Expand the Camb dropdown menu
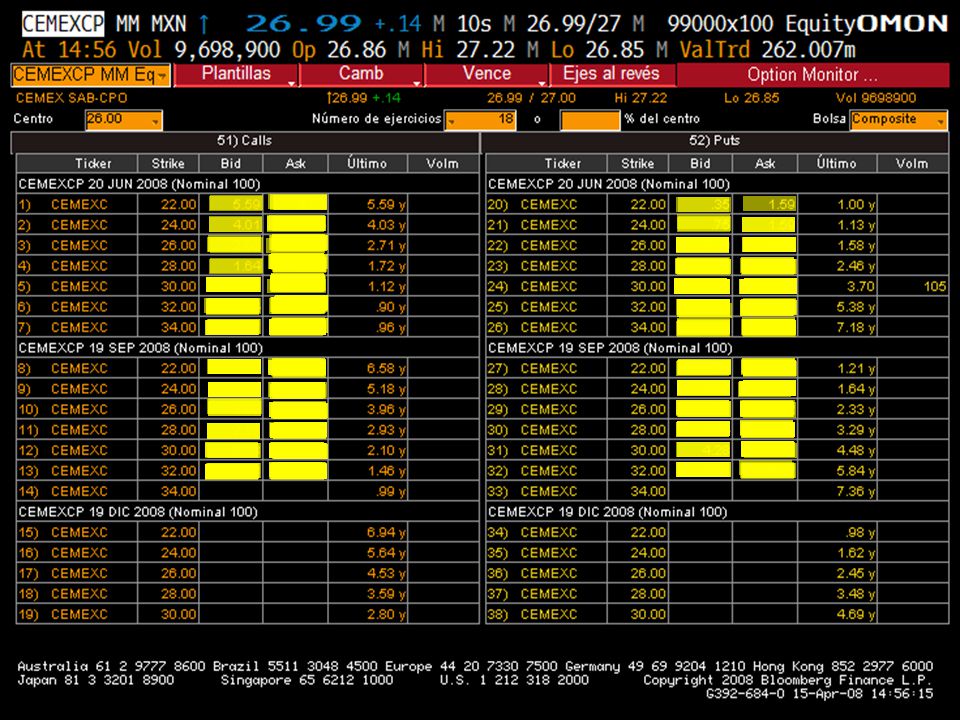Viewport: 960px width, 720px height. coord(361,75)
